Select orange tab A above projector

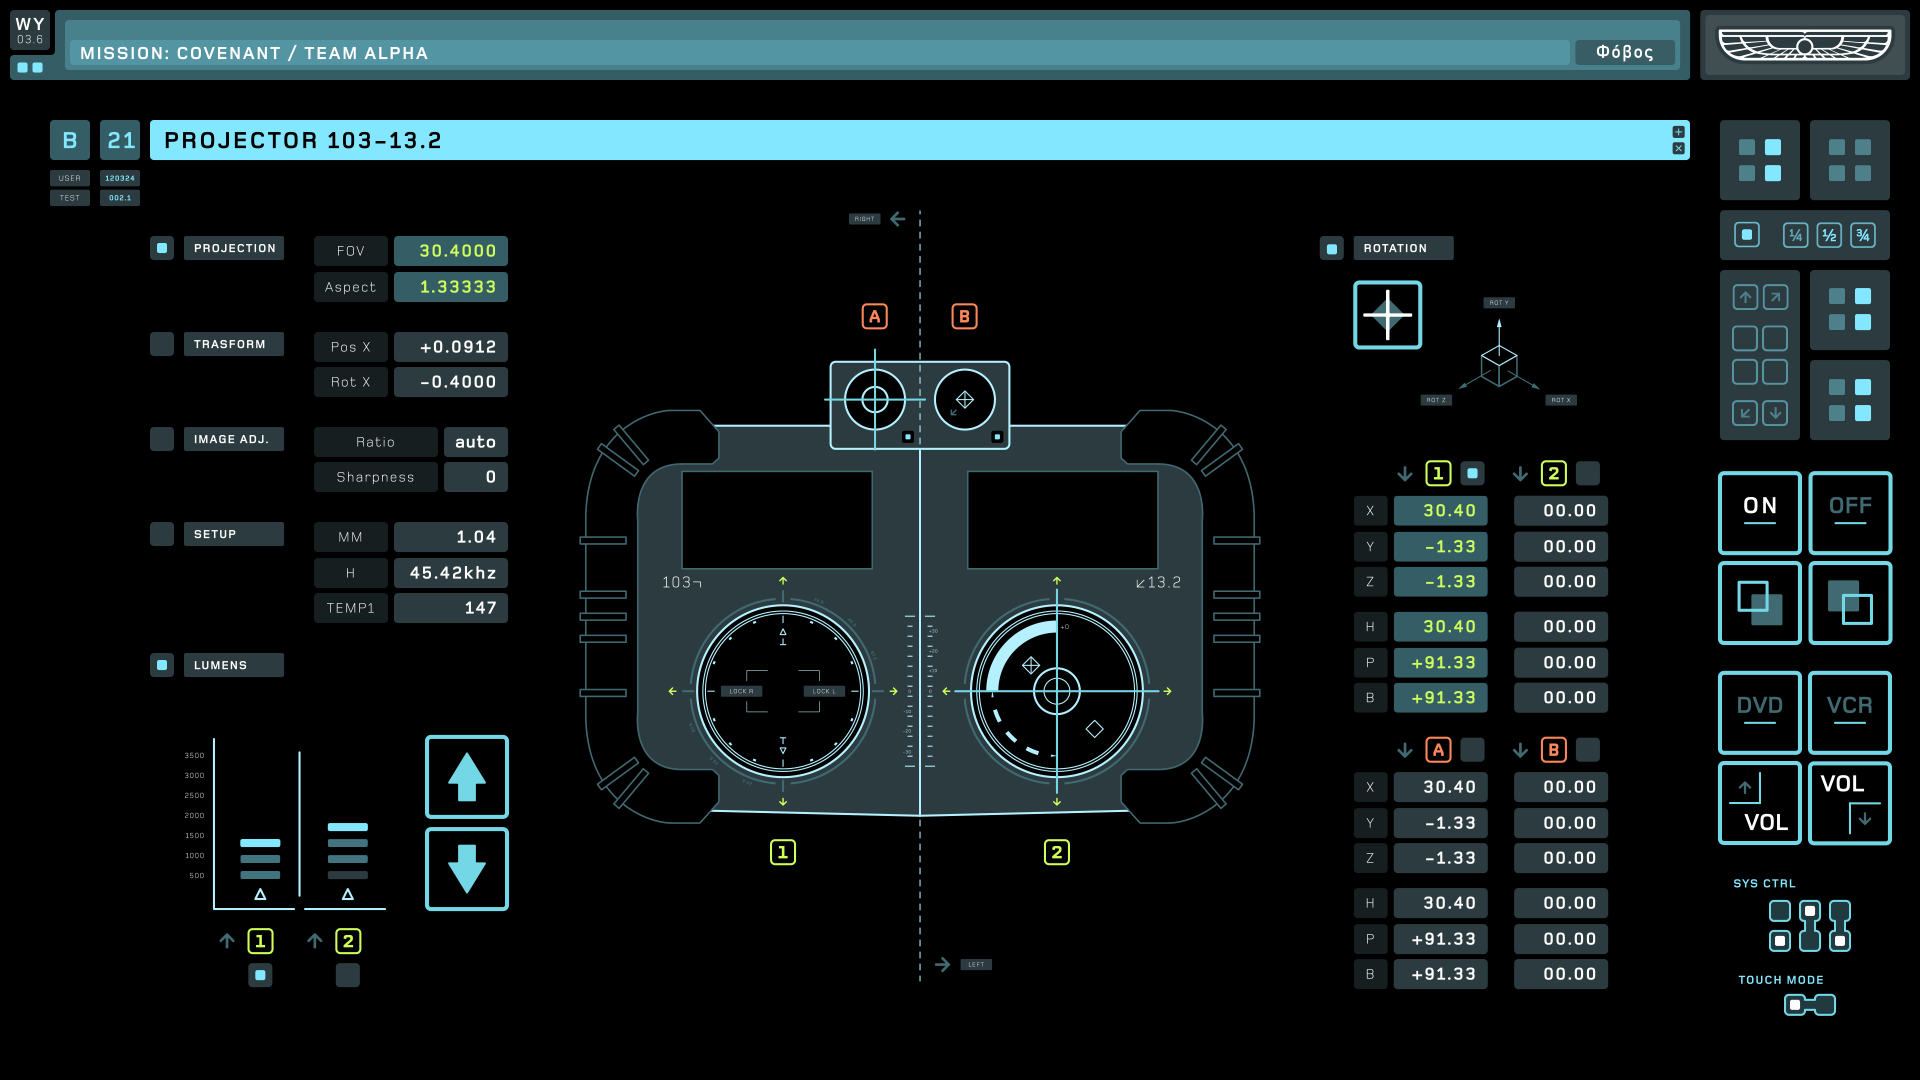874,317
